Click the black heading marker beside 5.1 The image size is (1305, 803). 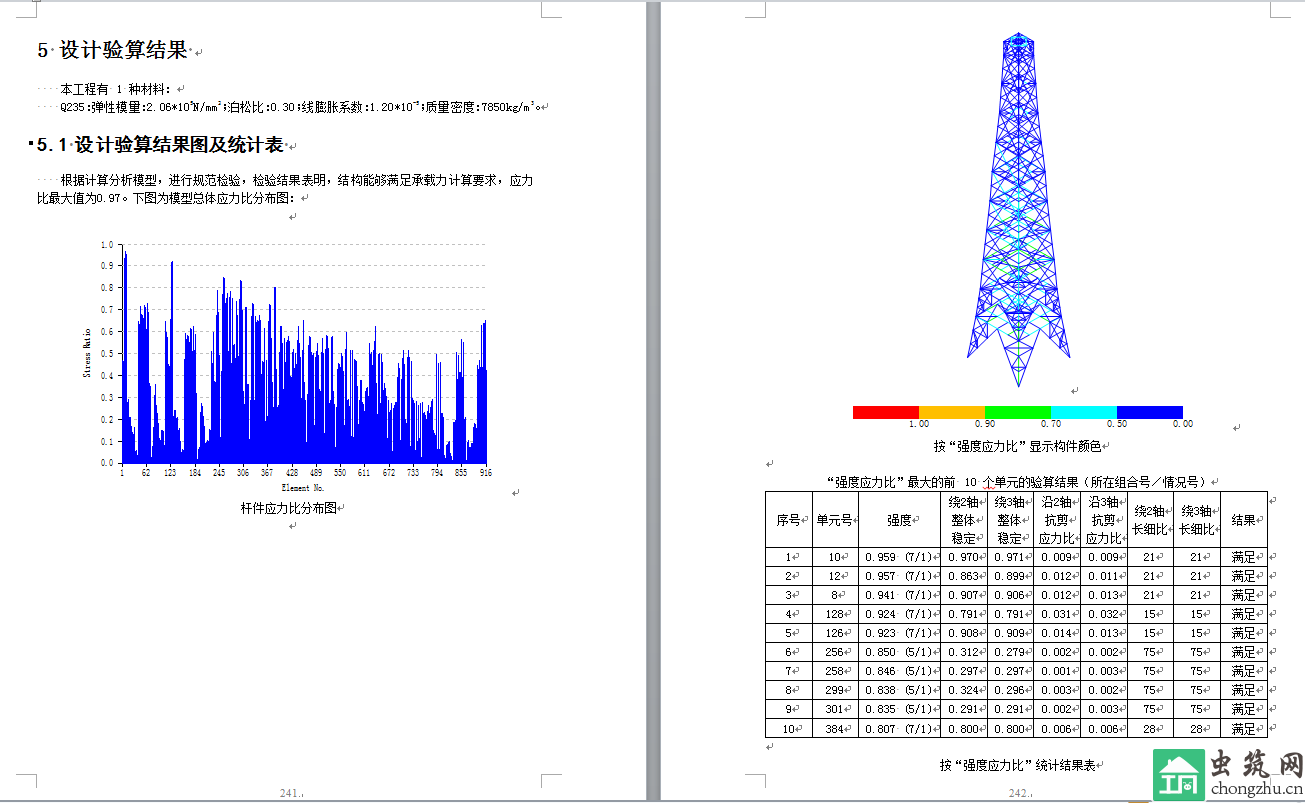tap(30, 144)
